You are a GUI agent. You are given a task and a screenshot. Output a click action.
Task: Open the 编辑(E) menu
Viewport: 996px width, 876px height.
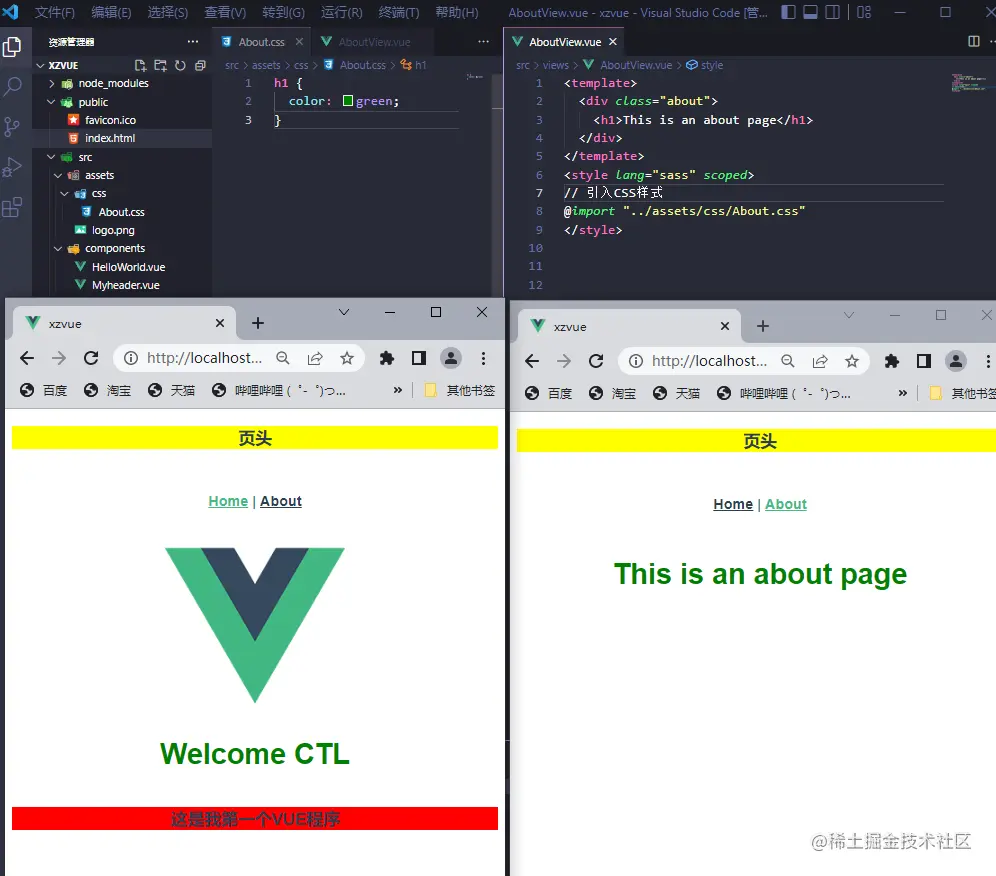pos(111,12)
